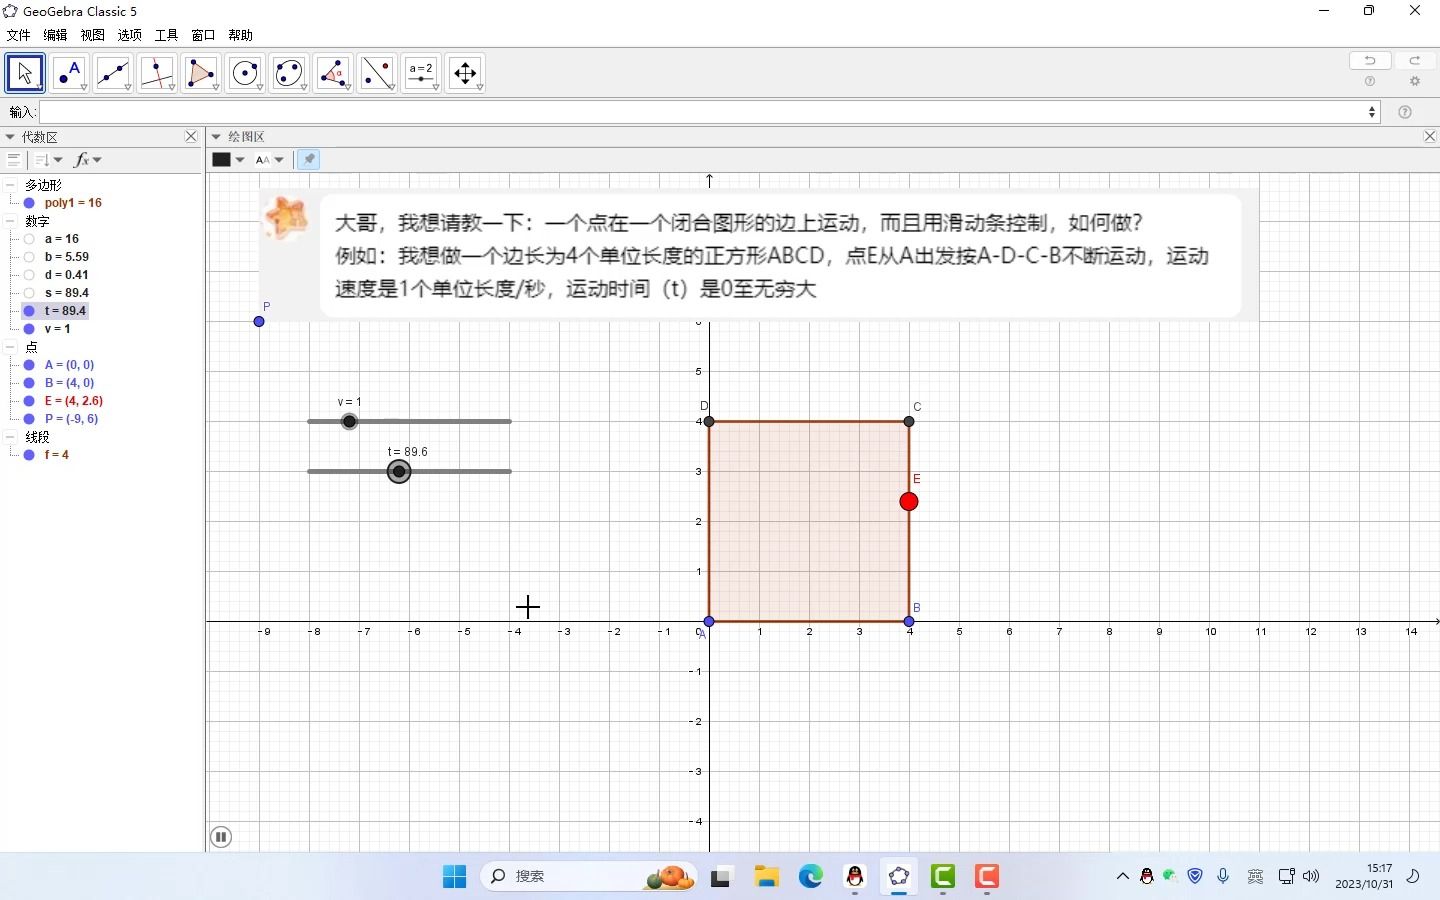Open the sort-by dropdown in algebra style bar
Screen dimensions: 1440x900
tap(48, 159)
